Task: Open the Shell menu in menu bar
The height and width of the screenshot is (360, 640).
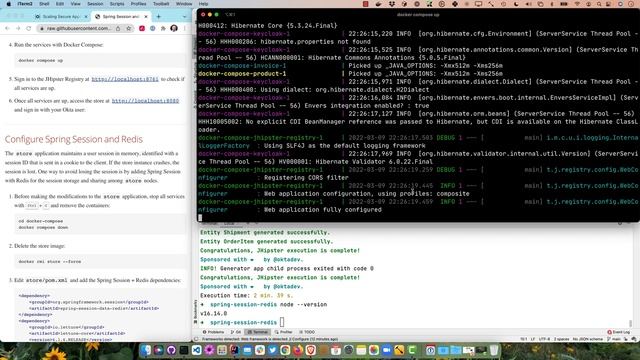Action: point(44,4)
